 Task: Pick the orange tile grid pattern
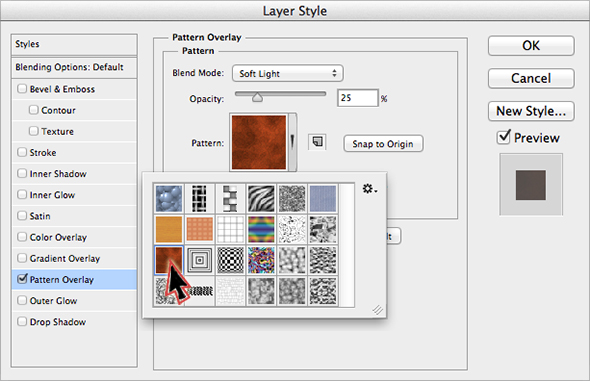pos(199,229)
